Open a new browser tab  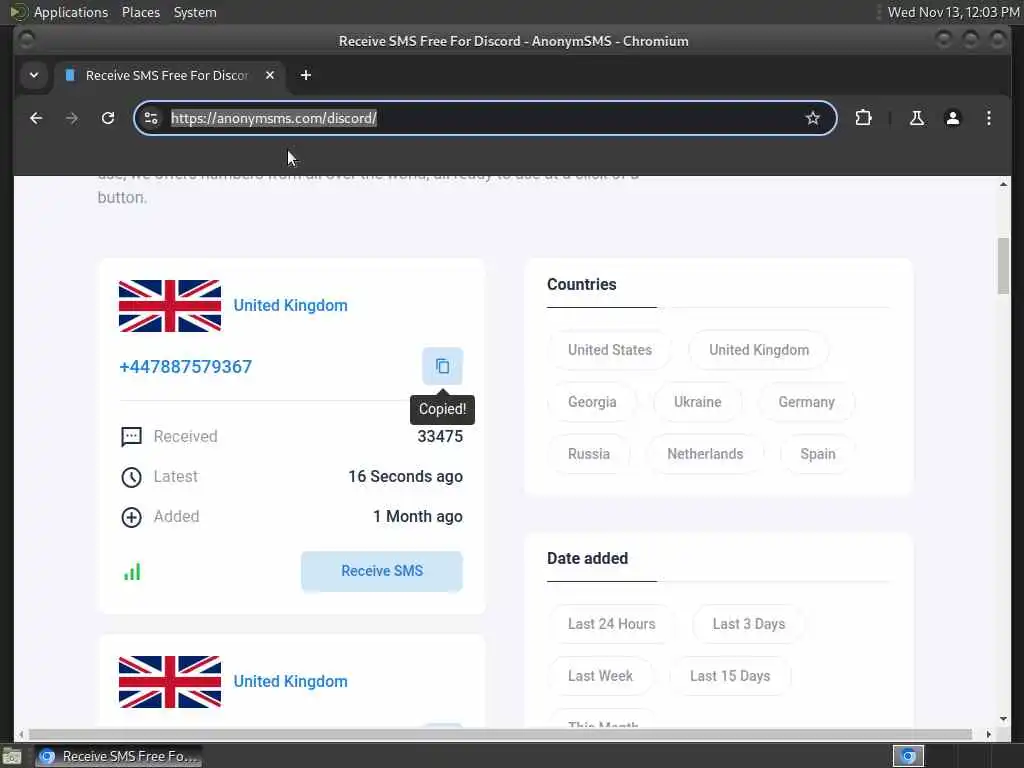pos(306,75)
